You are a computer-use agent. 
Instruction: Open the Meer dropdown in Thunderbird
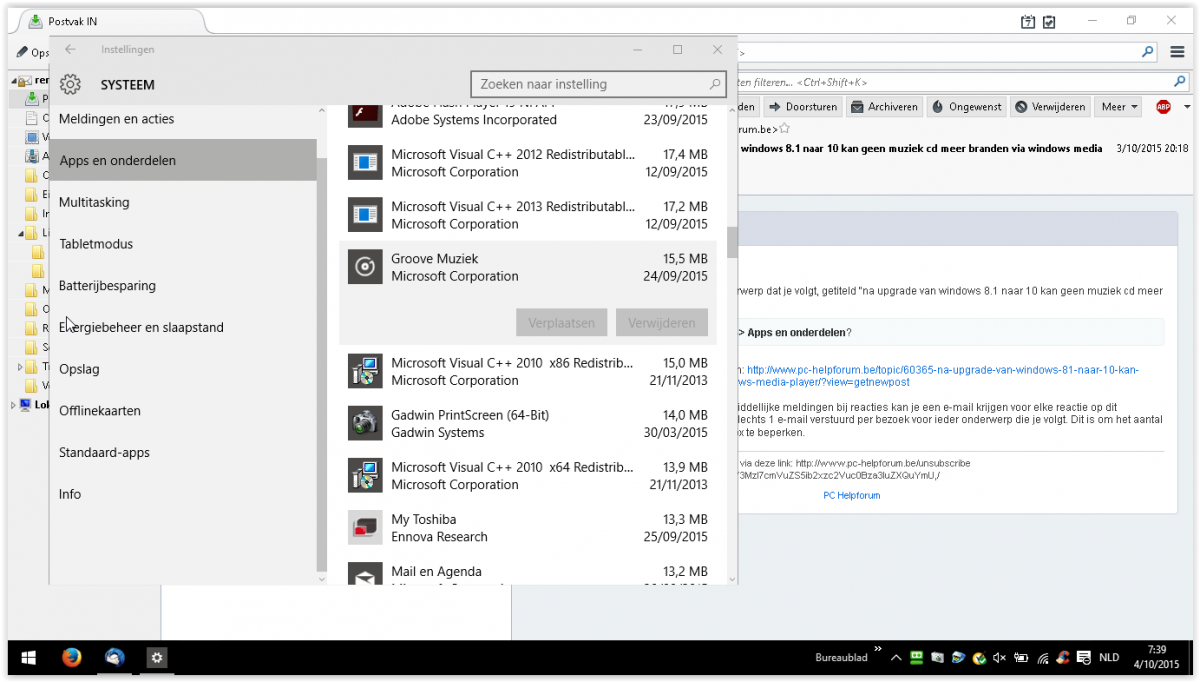[x=1119, y=107]
